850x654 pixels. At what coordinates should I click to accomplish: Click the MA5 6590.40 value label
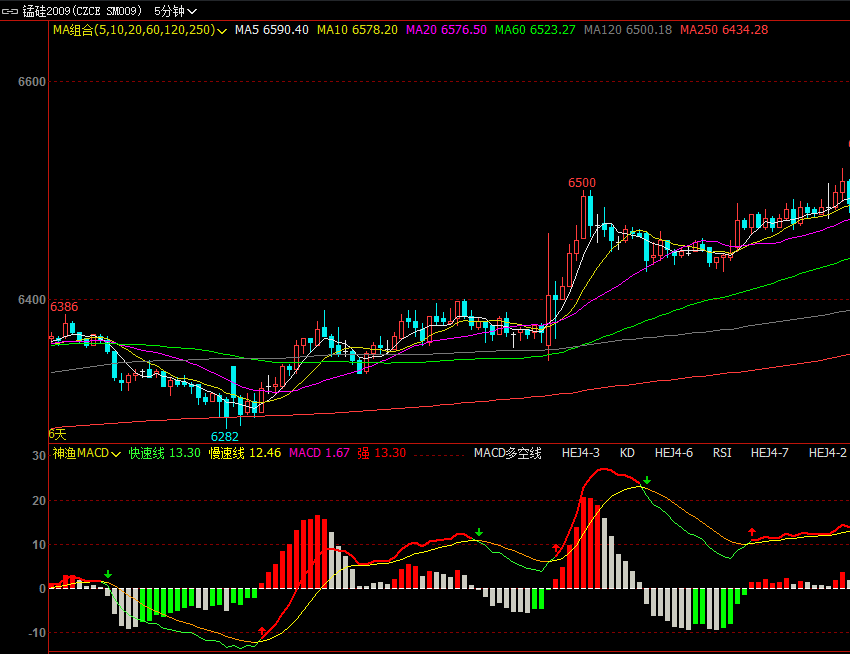[x=272, y=30]
